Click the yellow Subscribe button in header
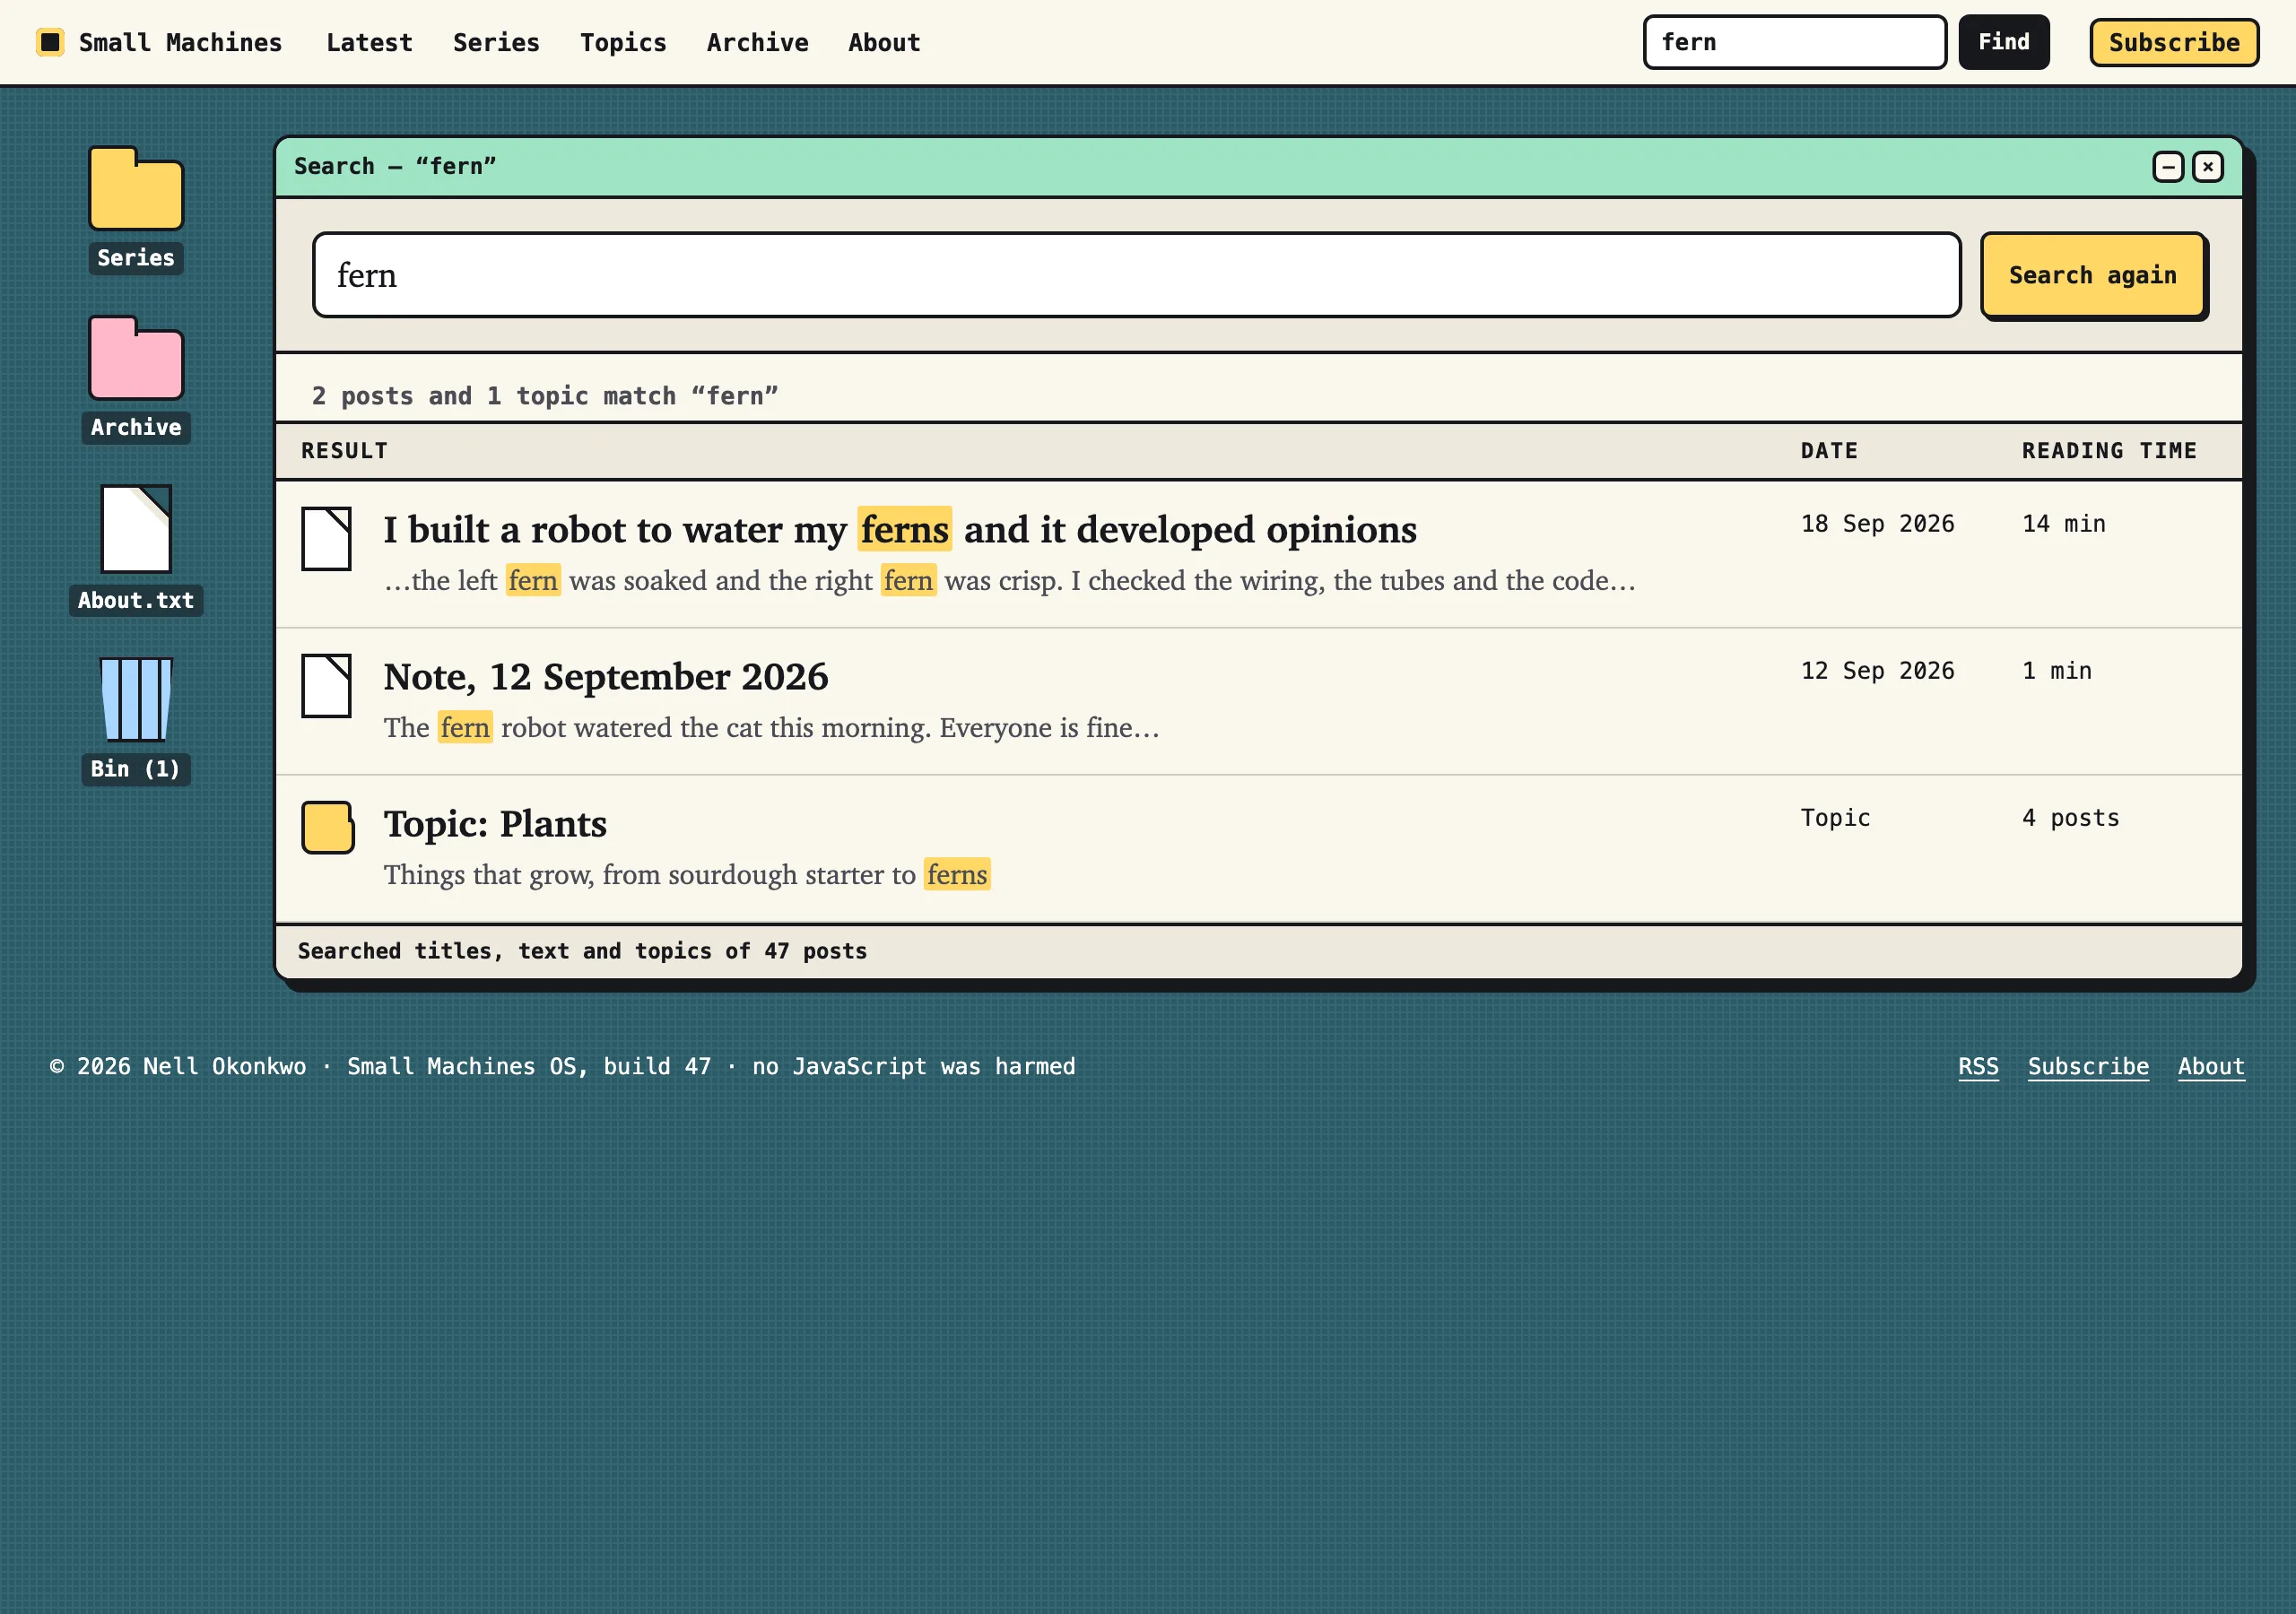 coord(2174,42)
